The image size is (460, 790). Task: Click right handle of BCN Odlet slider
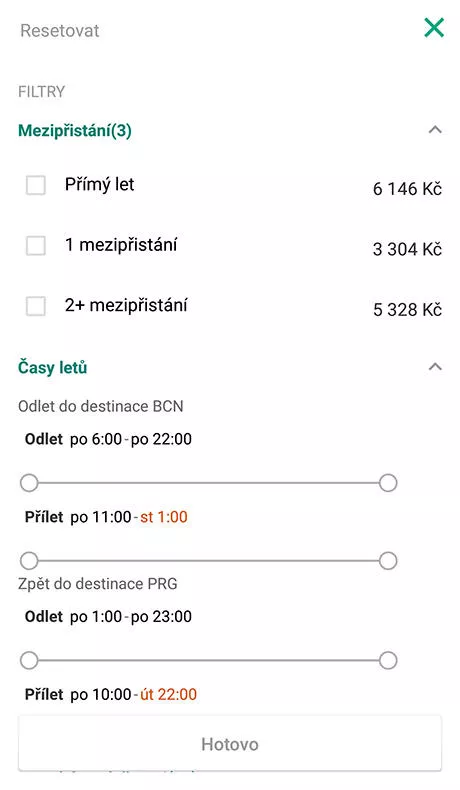click(x=388, y=483)
